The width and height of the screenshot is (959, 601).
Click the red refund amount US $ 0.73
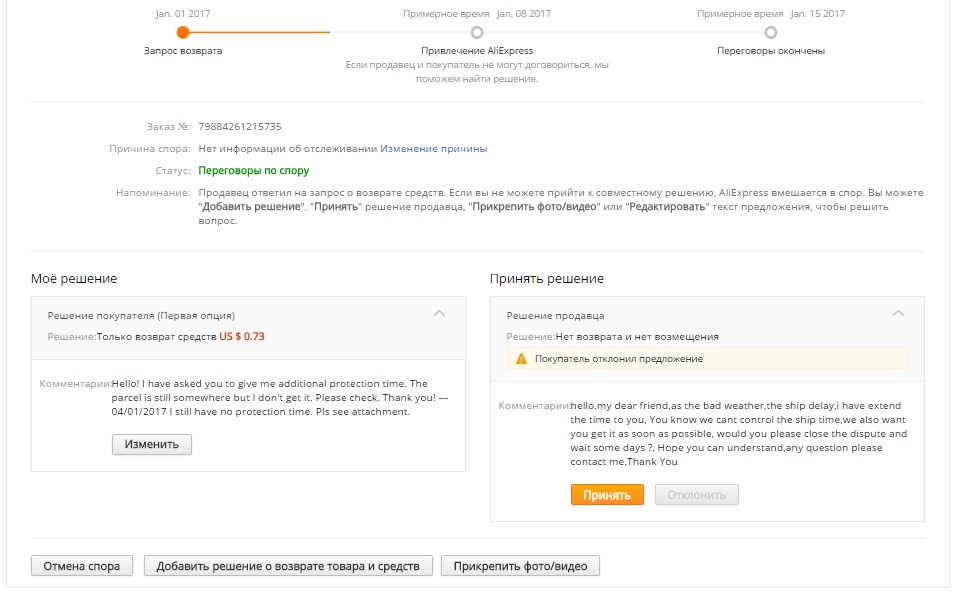242,337
